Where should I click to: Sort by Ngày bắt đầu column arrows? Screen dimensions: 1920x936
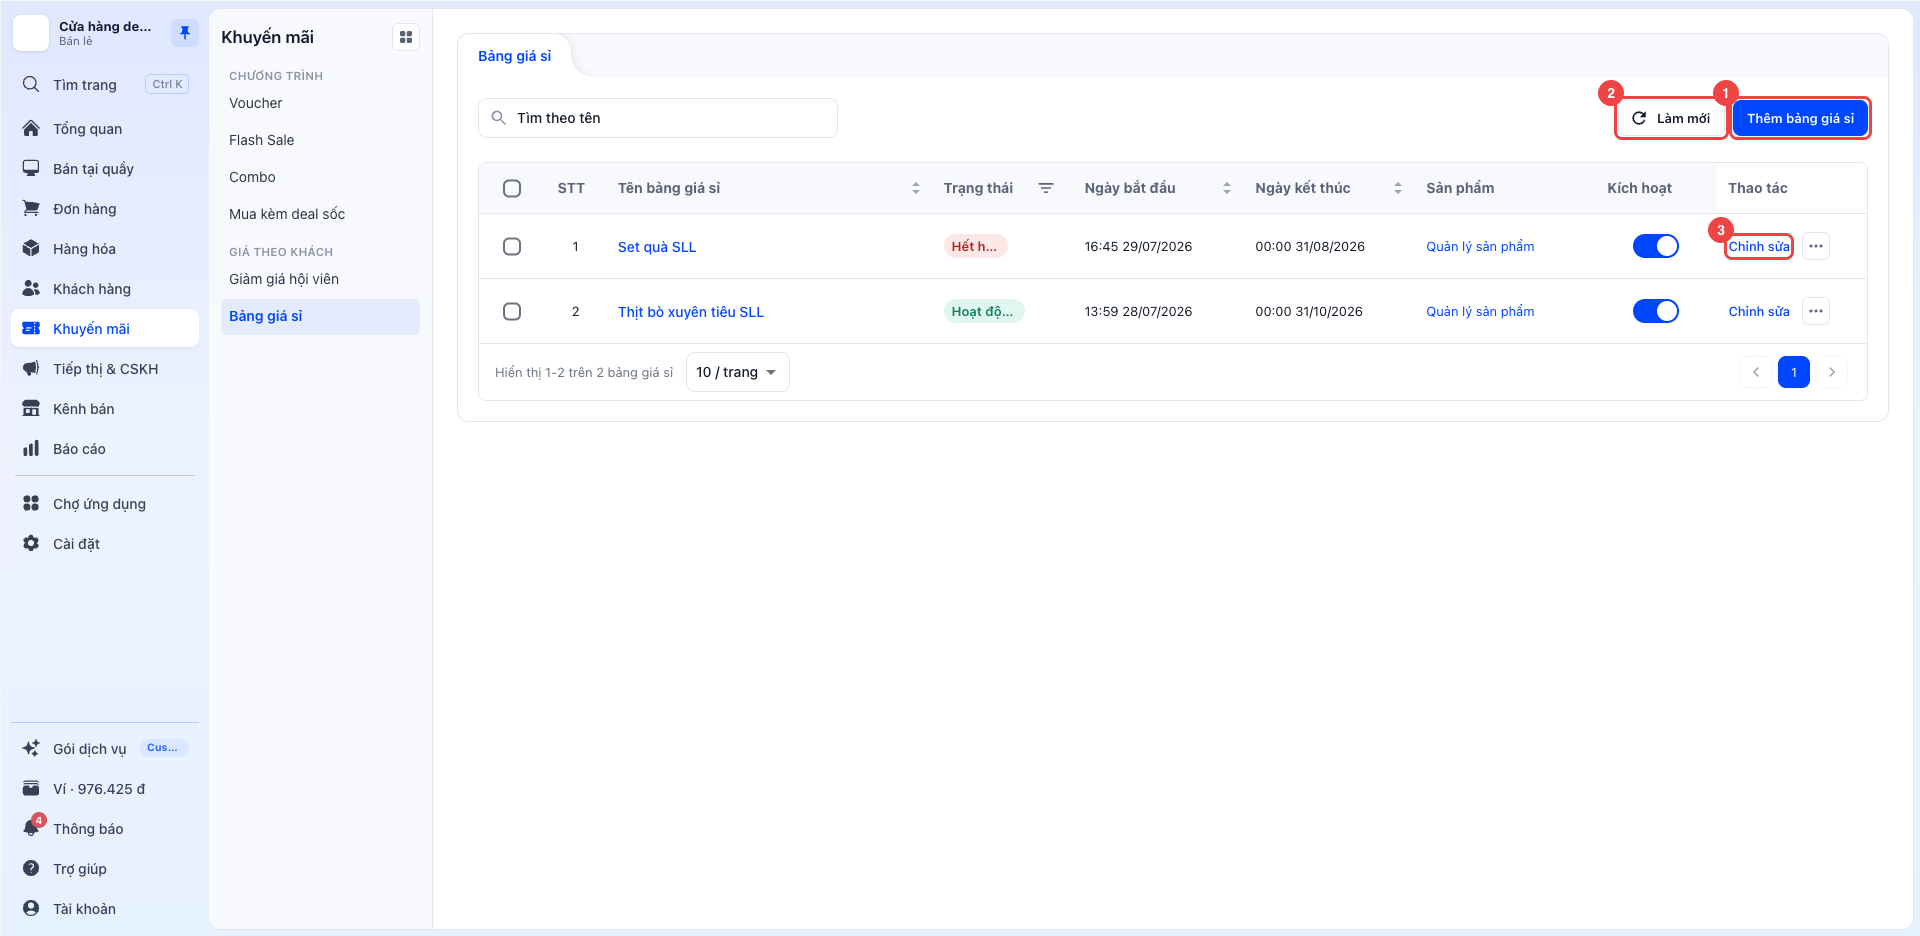[1227, 188]
